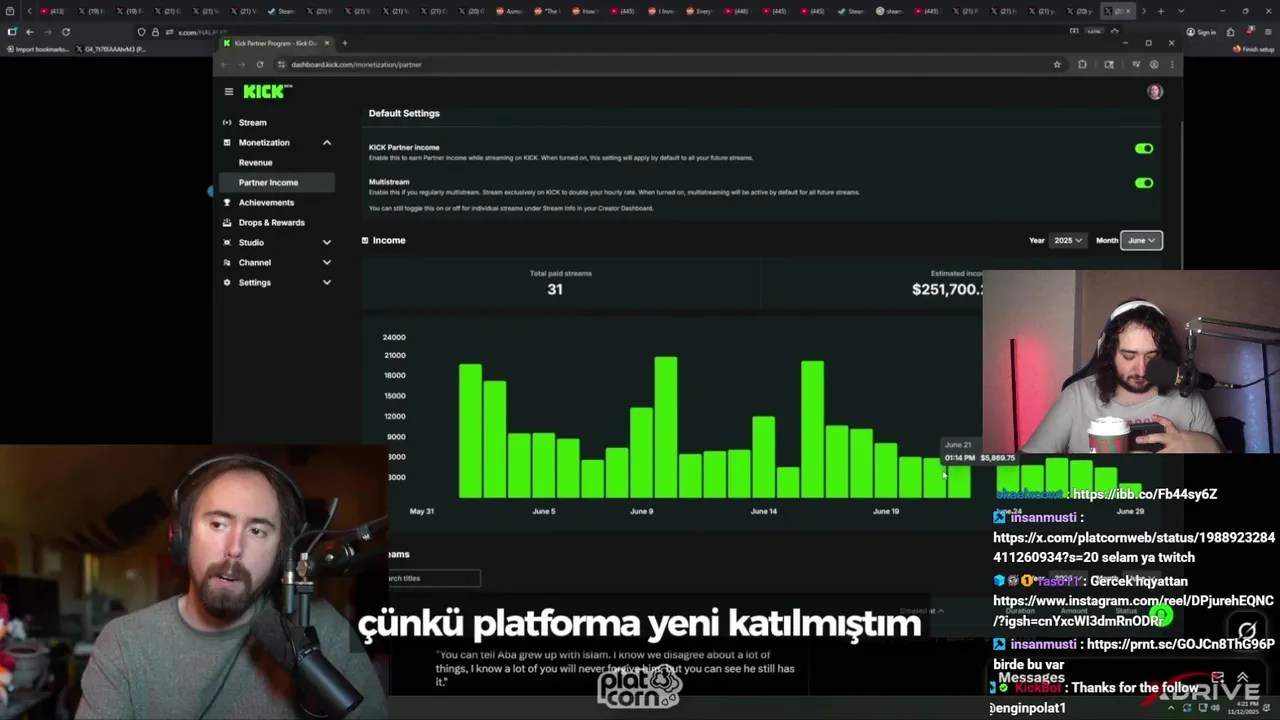The height and width of the screenshot is (720, 1280).
Task: Click the June 5 axis label
Action: [x=544, y=512]
